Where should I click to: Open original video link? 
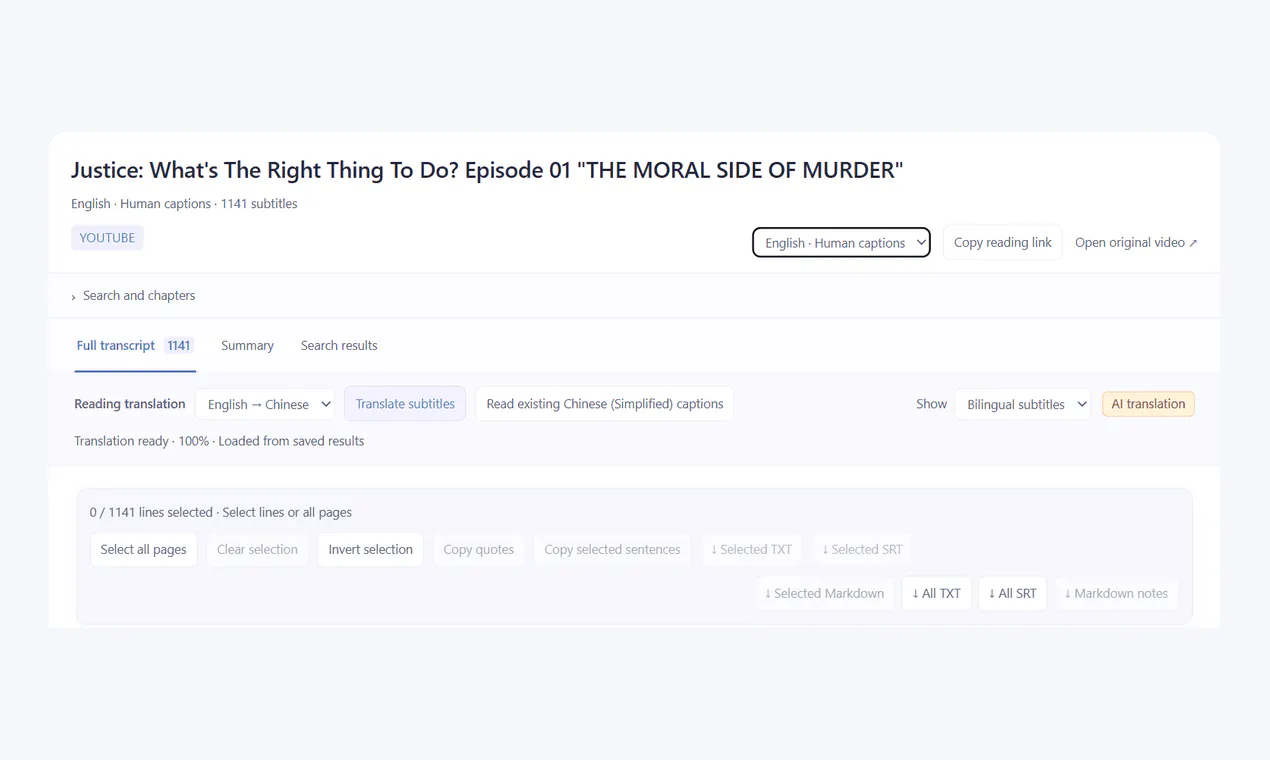click(x=1136, y=242)
